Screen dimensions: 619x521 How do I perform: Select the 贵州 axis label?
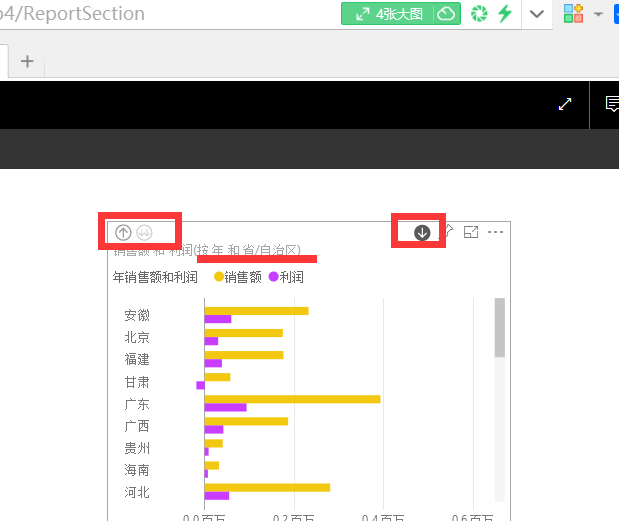137,448
